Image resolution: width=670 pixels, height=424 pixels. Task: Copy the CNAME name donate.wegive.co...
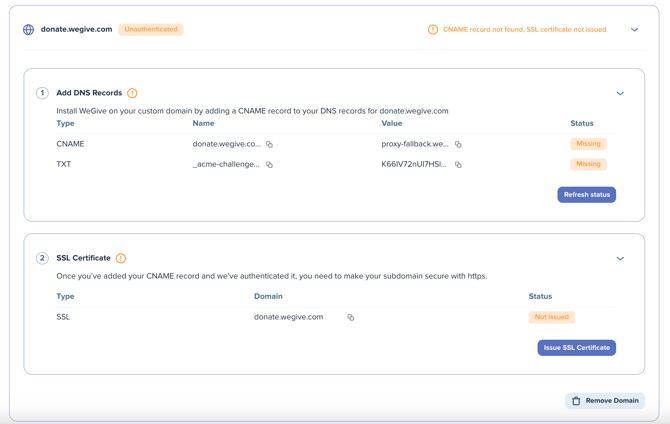click(x=269, y=144)
